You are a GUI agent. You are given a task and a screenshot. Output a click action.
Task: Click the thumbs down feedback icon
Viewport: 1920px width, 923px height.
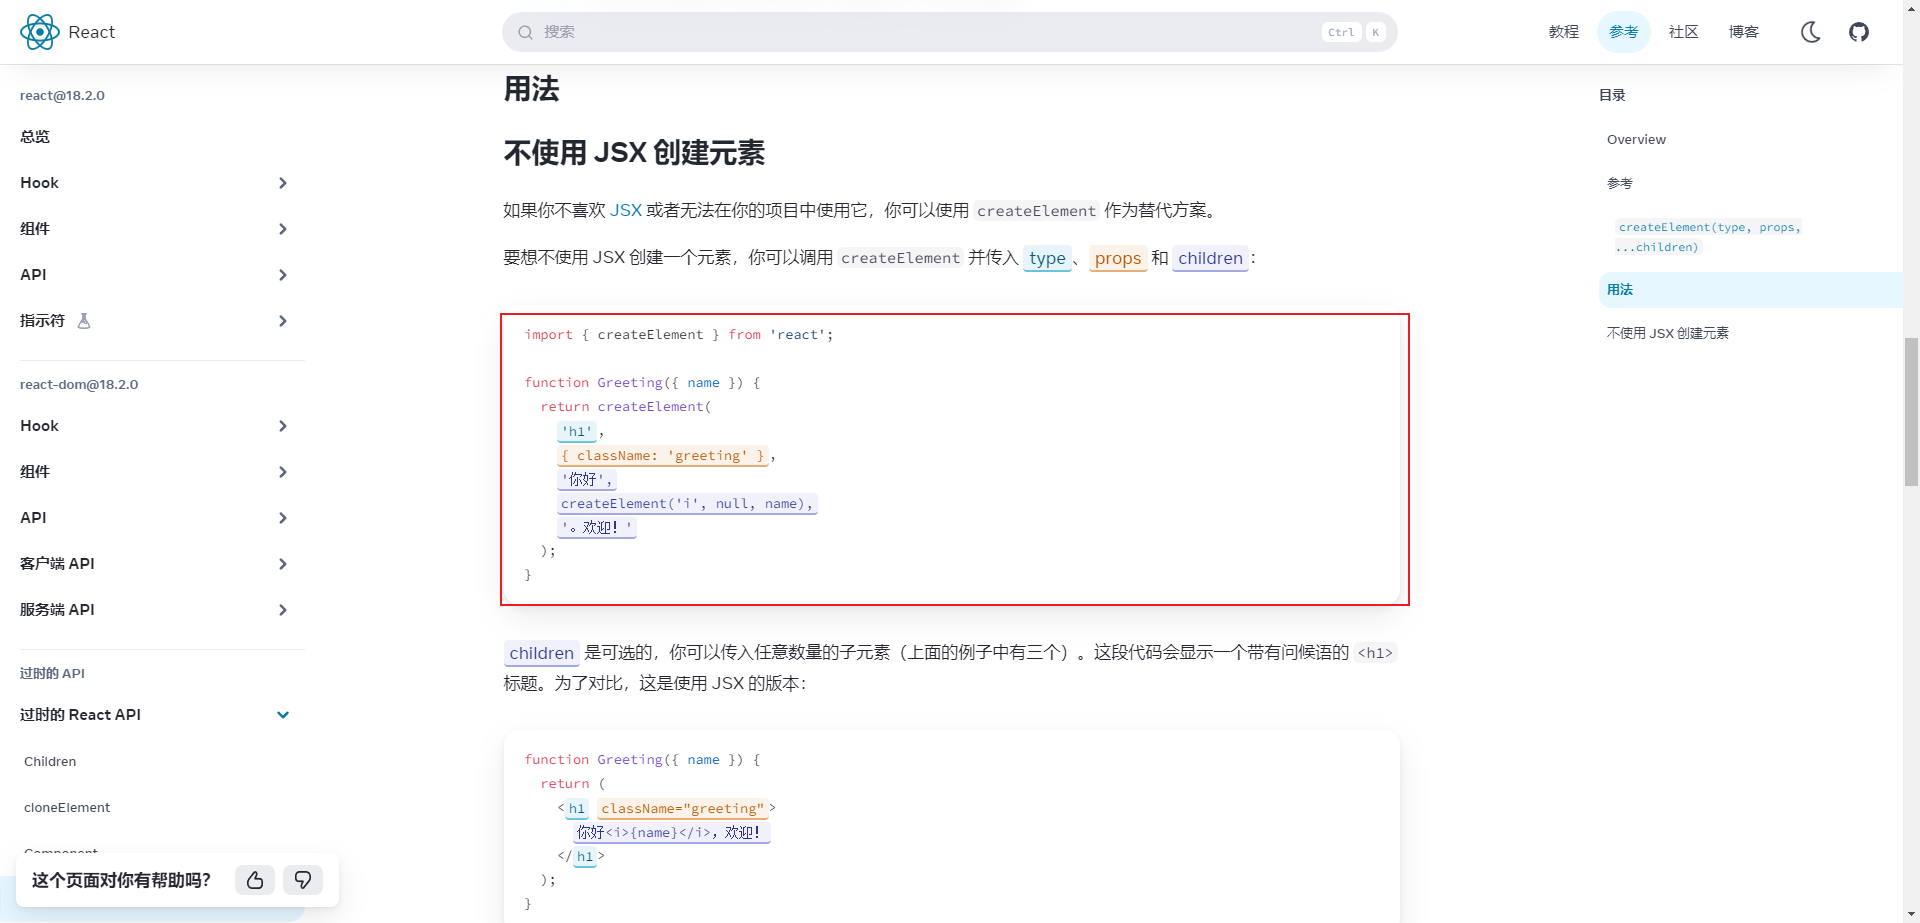click(x=303, y=880)
